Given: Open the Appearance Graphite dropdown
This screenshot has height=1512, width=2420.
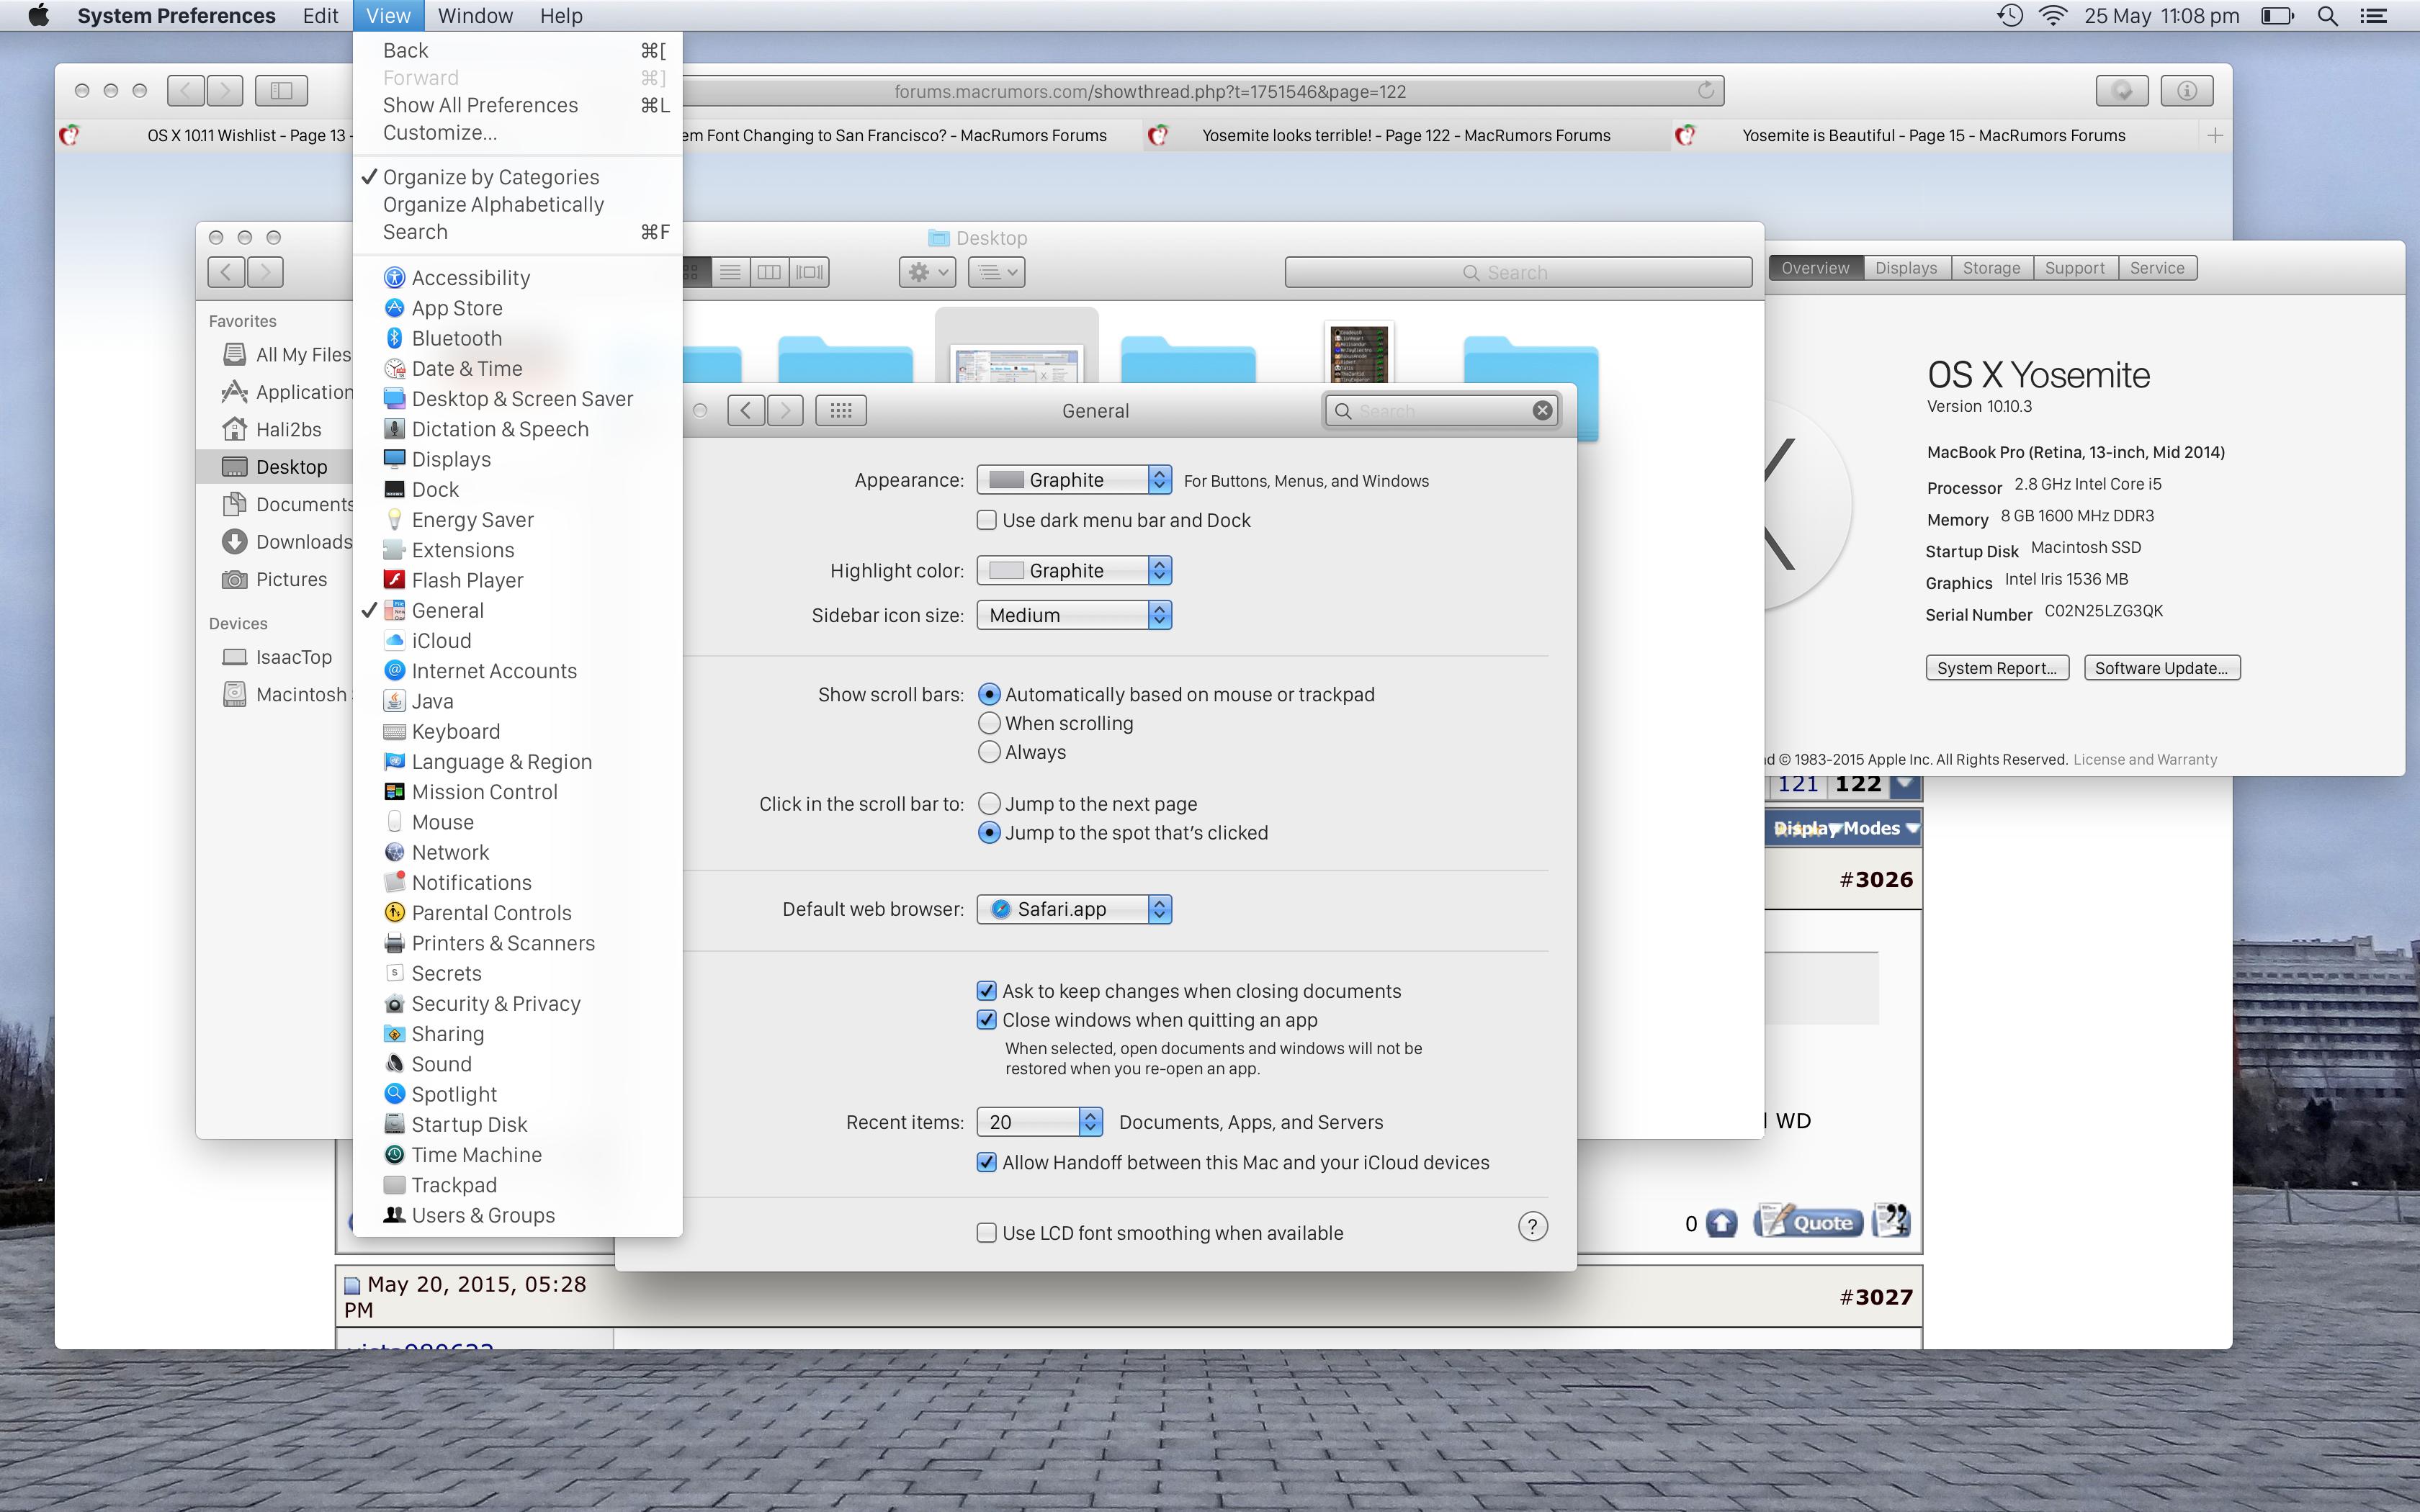Looking at the screenshot, I should (1073, 480).
